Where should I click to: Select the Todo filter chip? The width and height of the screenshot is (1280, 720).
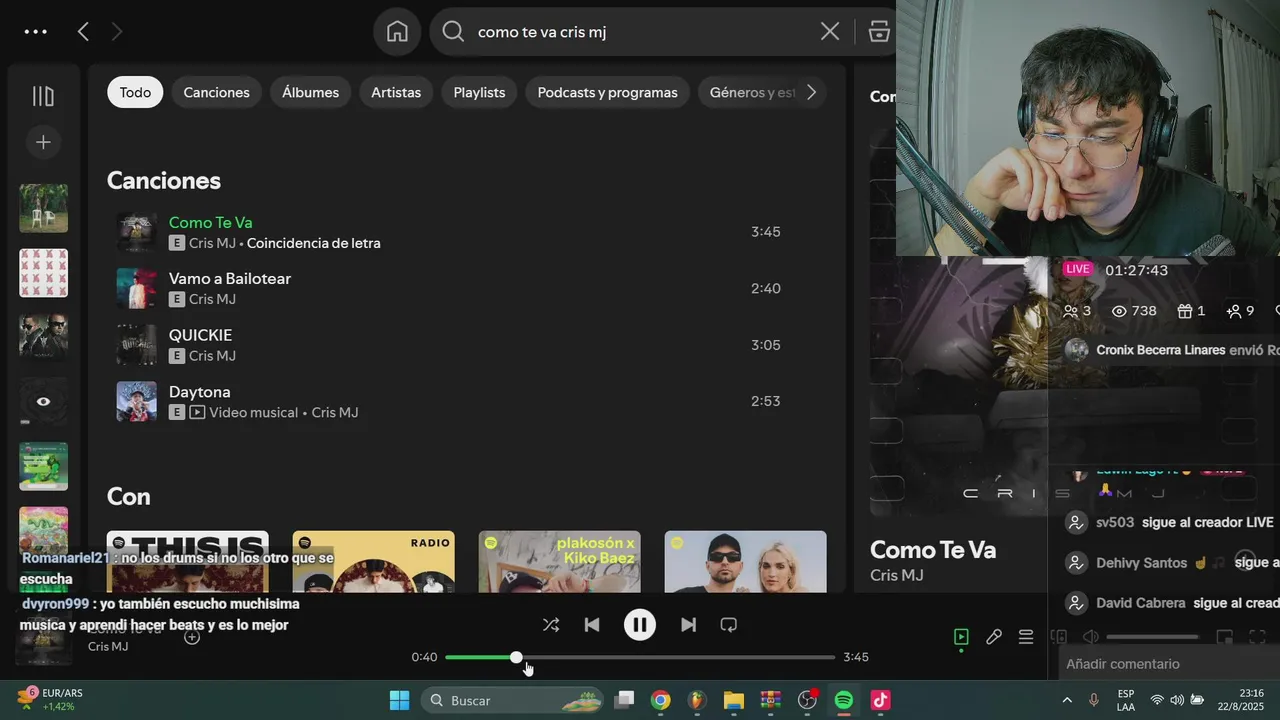tap(135, 92)
